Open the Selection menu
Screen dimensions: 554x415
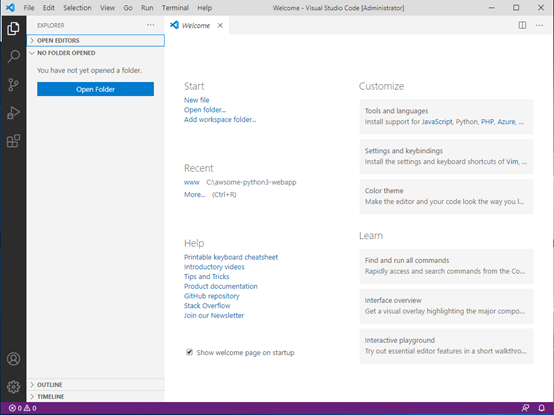77,8
